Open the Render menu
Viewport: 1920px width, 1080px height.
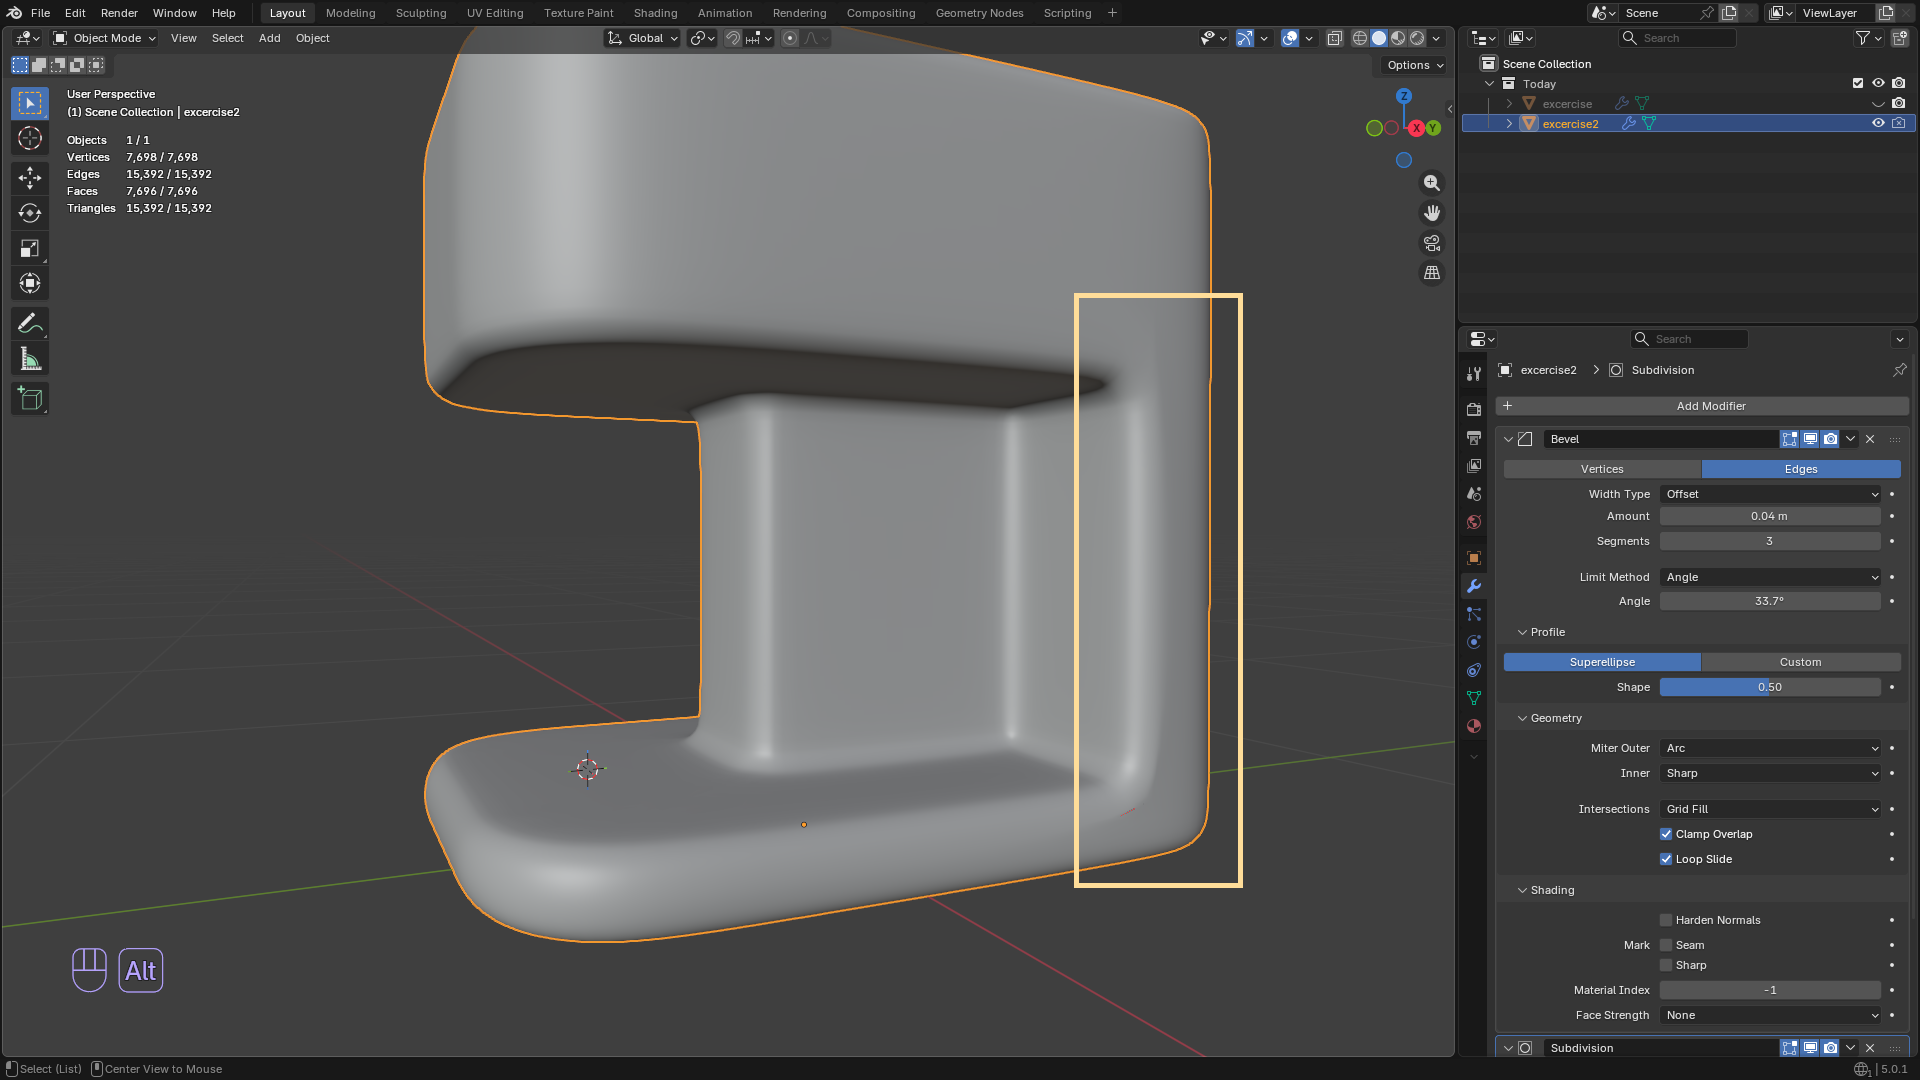[x=119, y=13]
